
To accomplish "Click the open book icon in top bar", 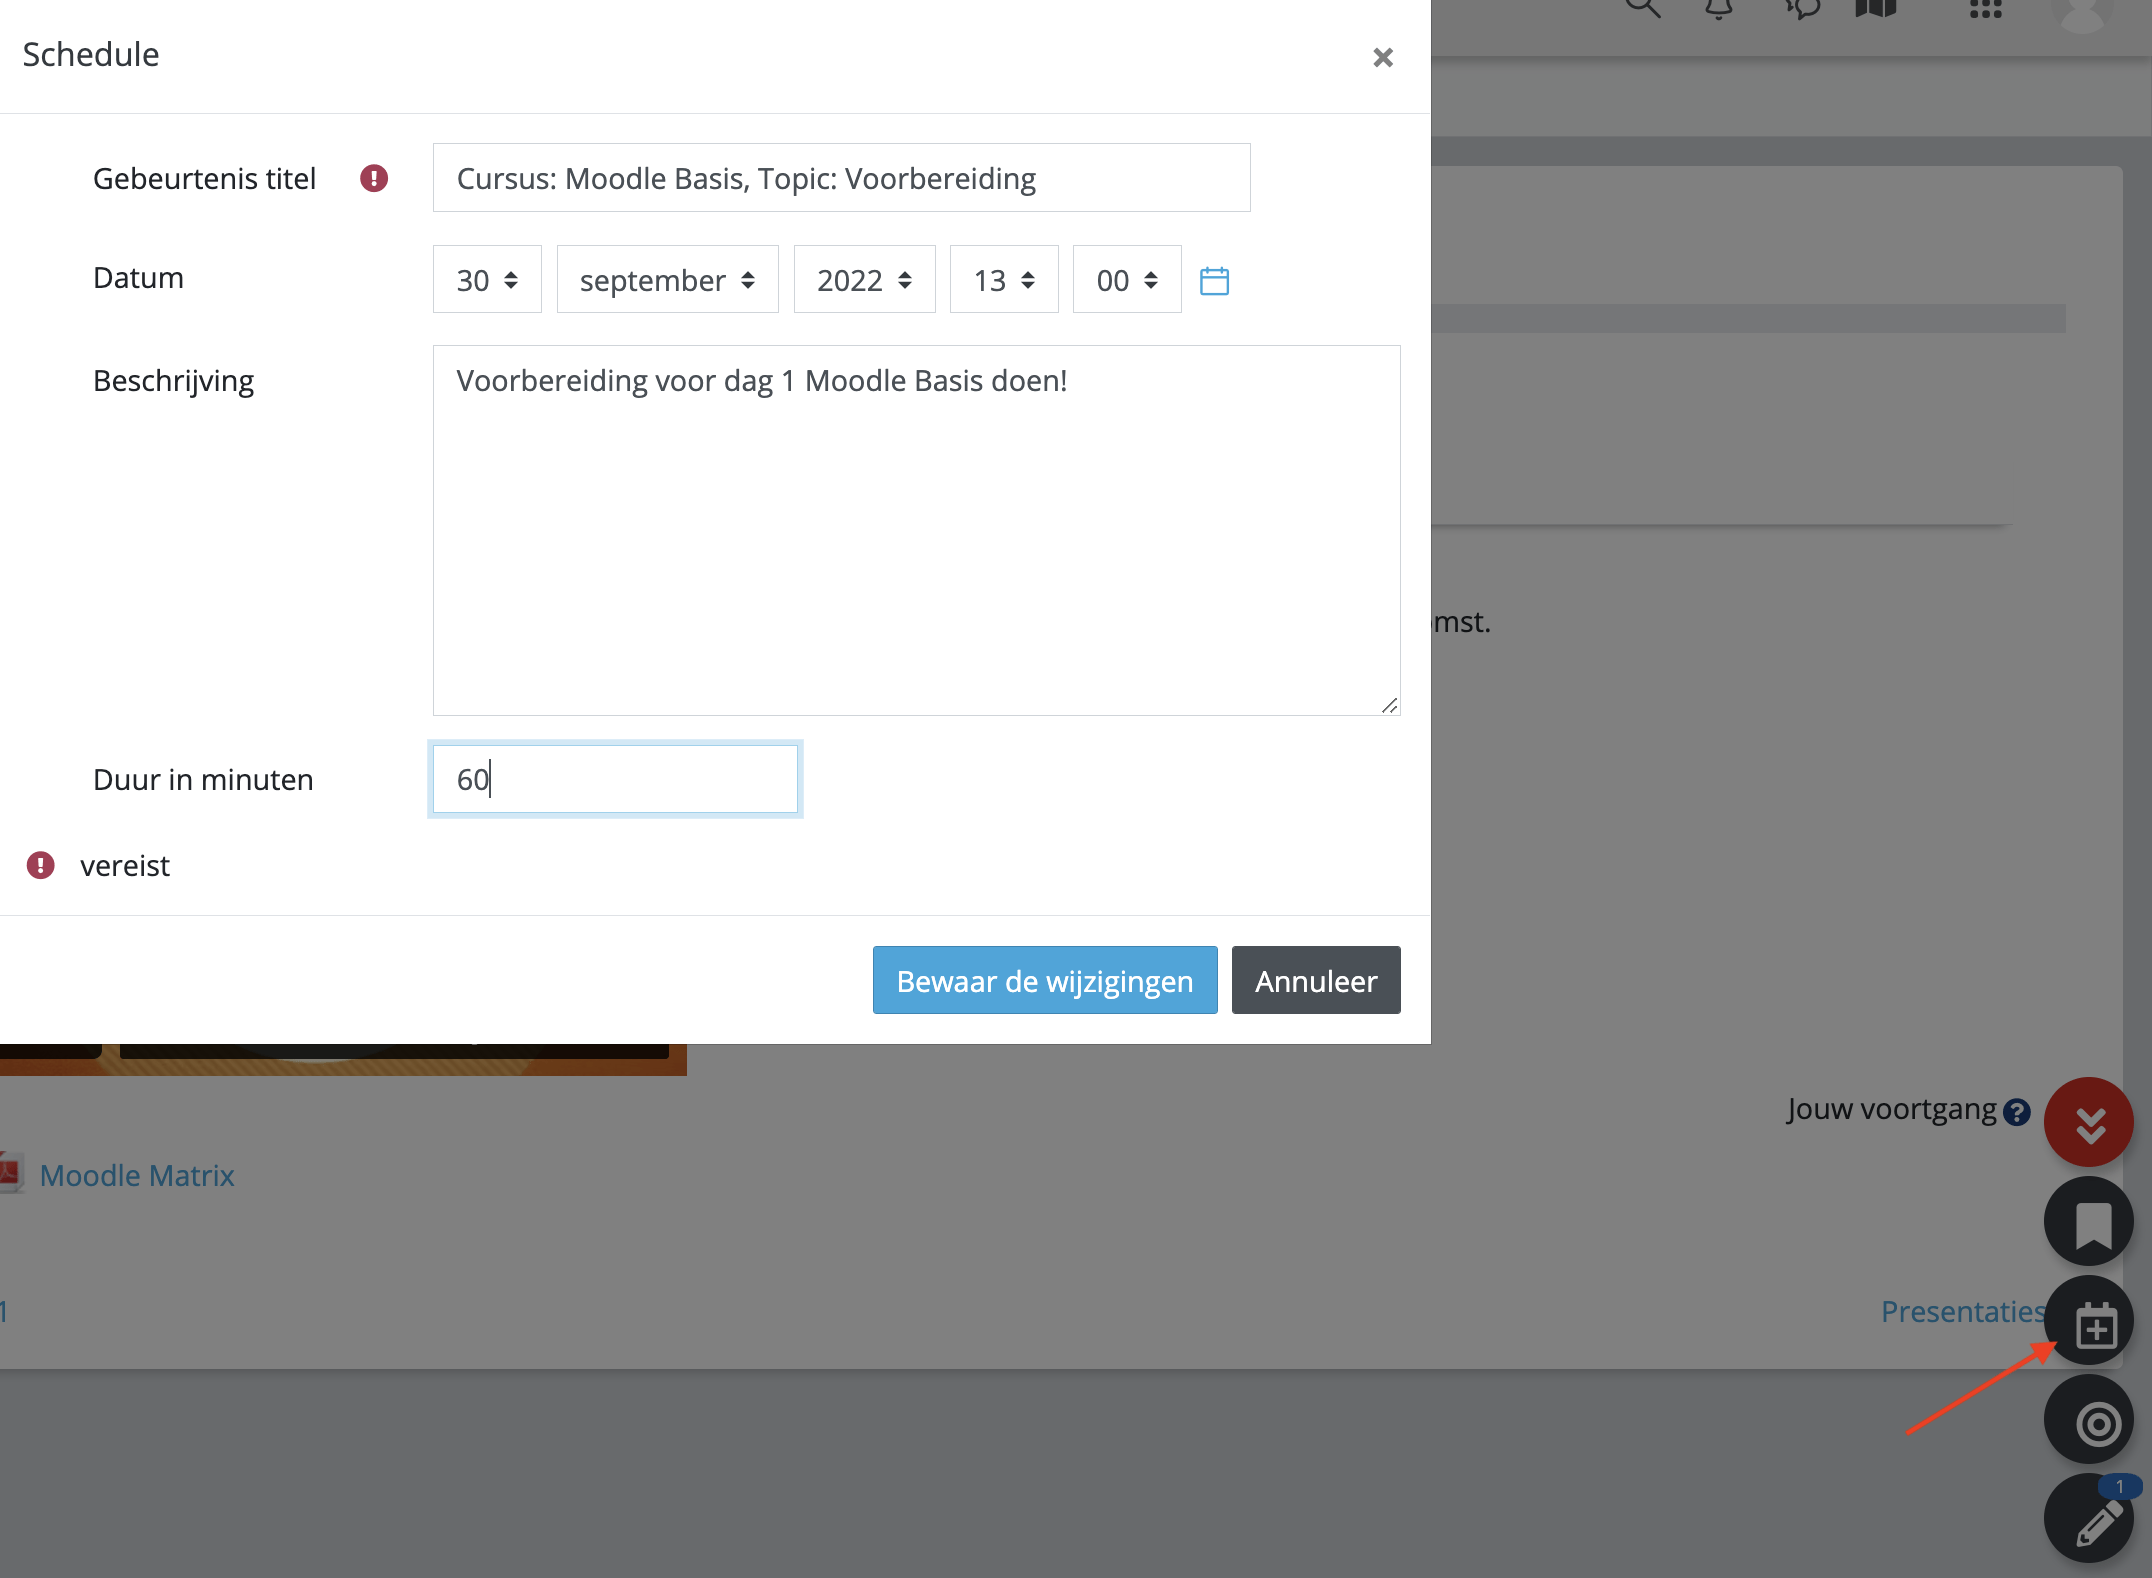I will [1876, 8].
